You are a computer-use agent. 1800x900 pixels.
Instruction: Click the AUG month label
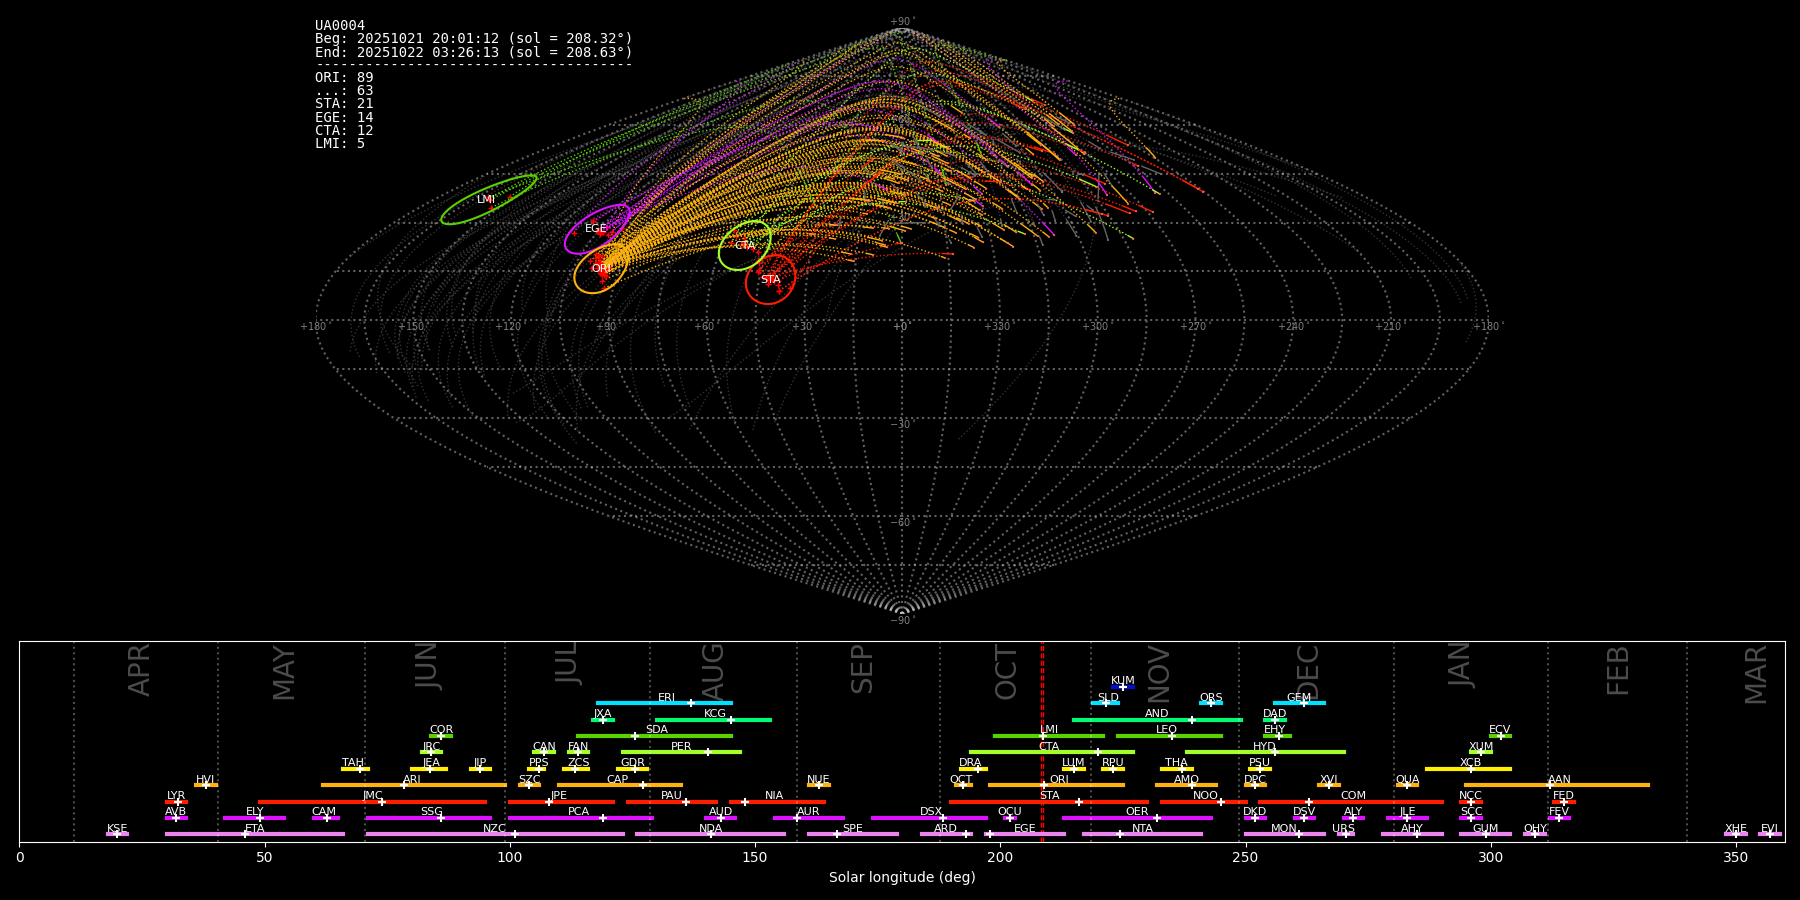pos(713,671)
